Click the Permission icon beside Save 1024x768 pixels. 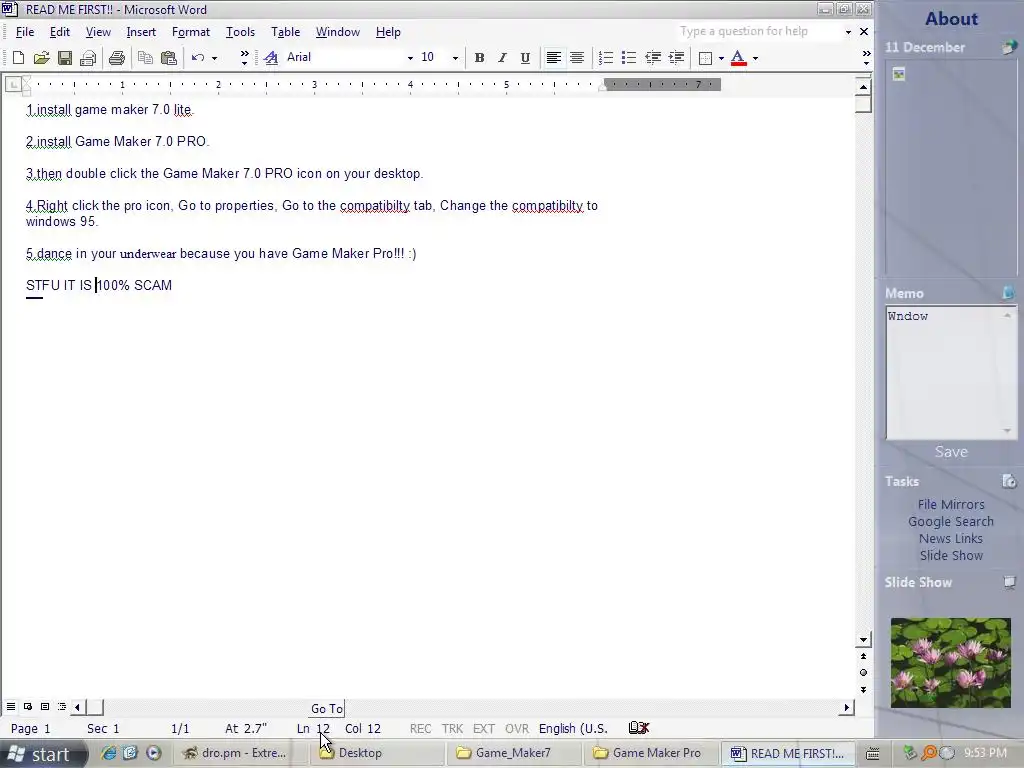point(88,58)
